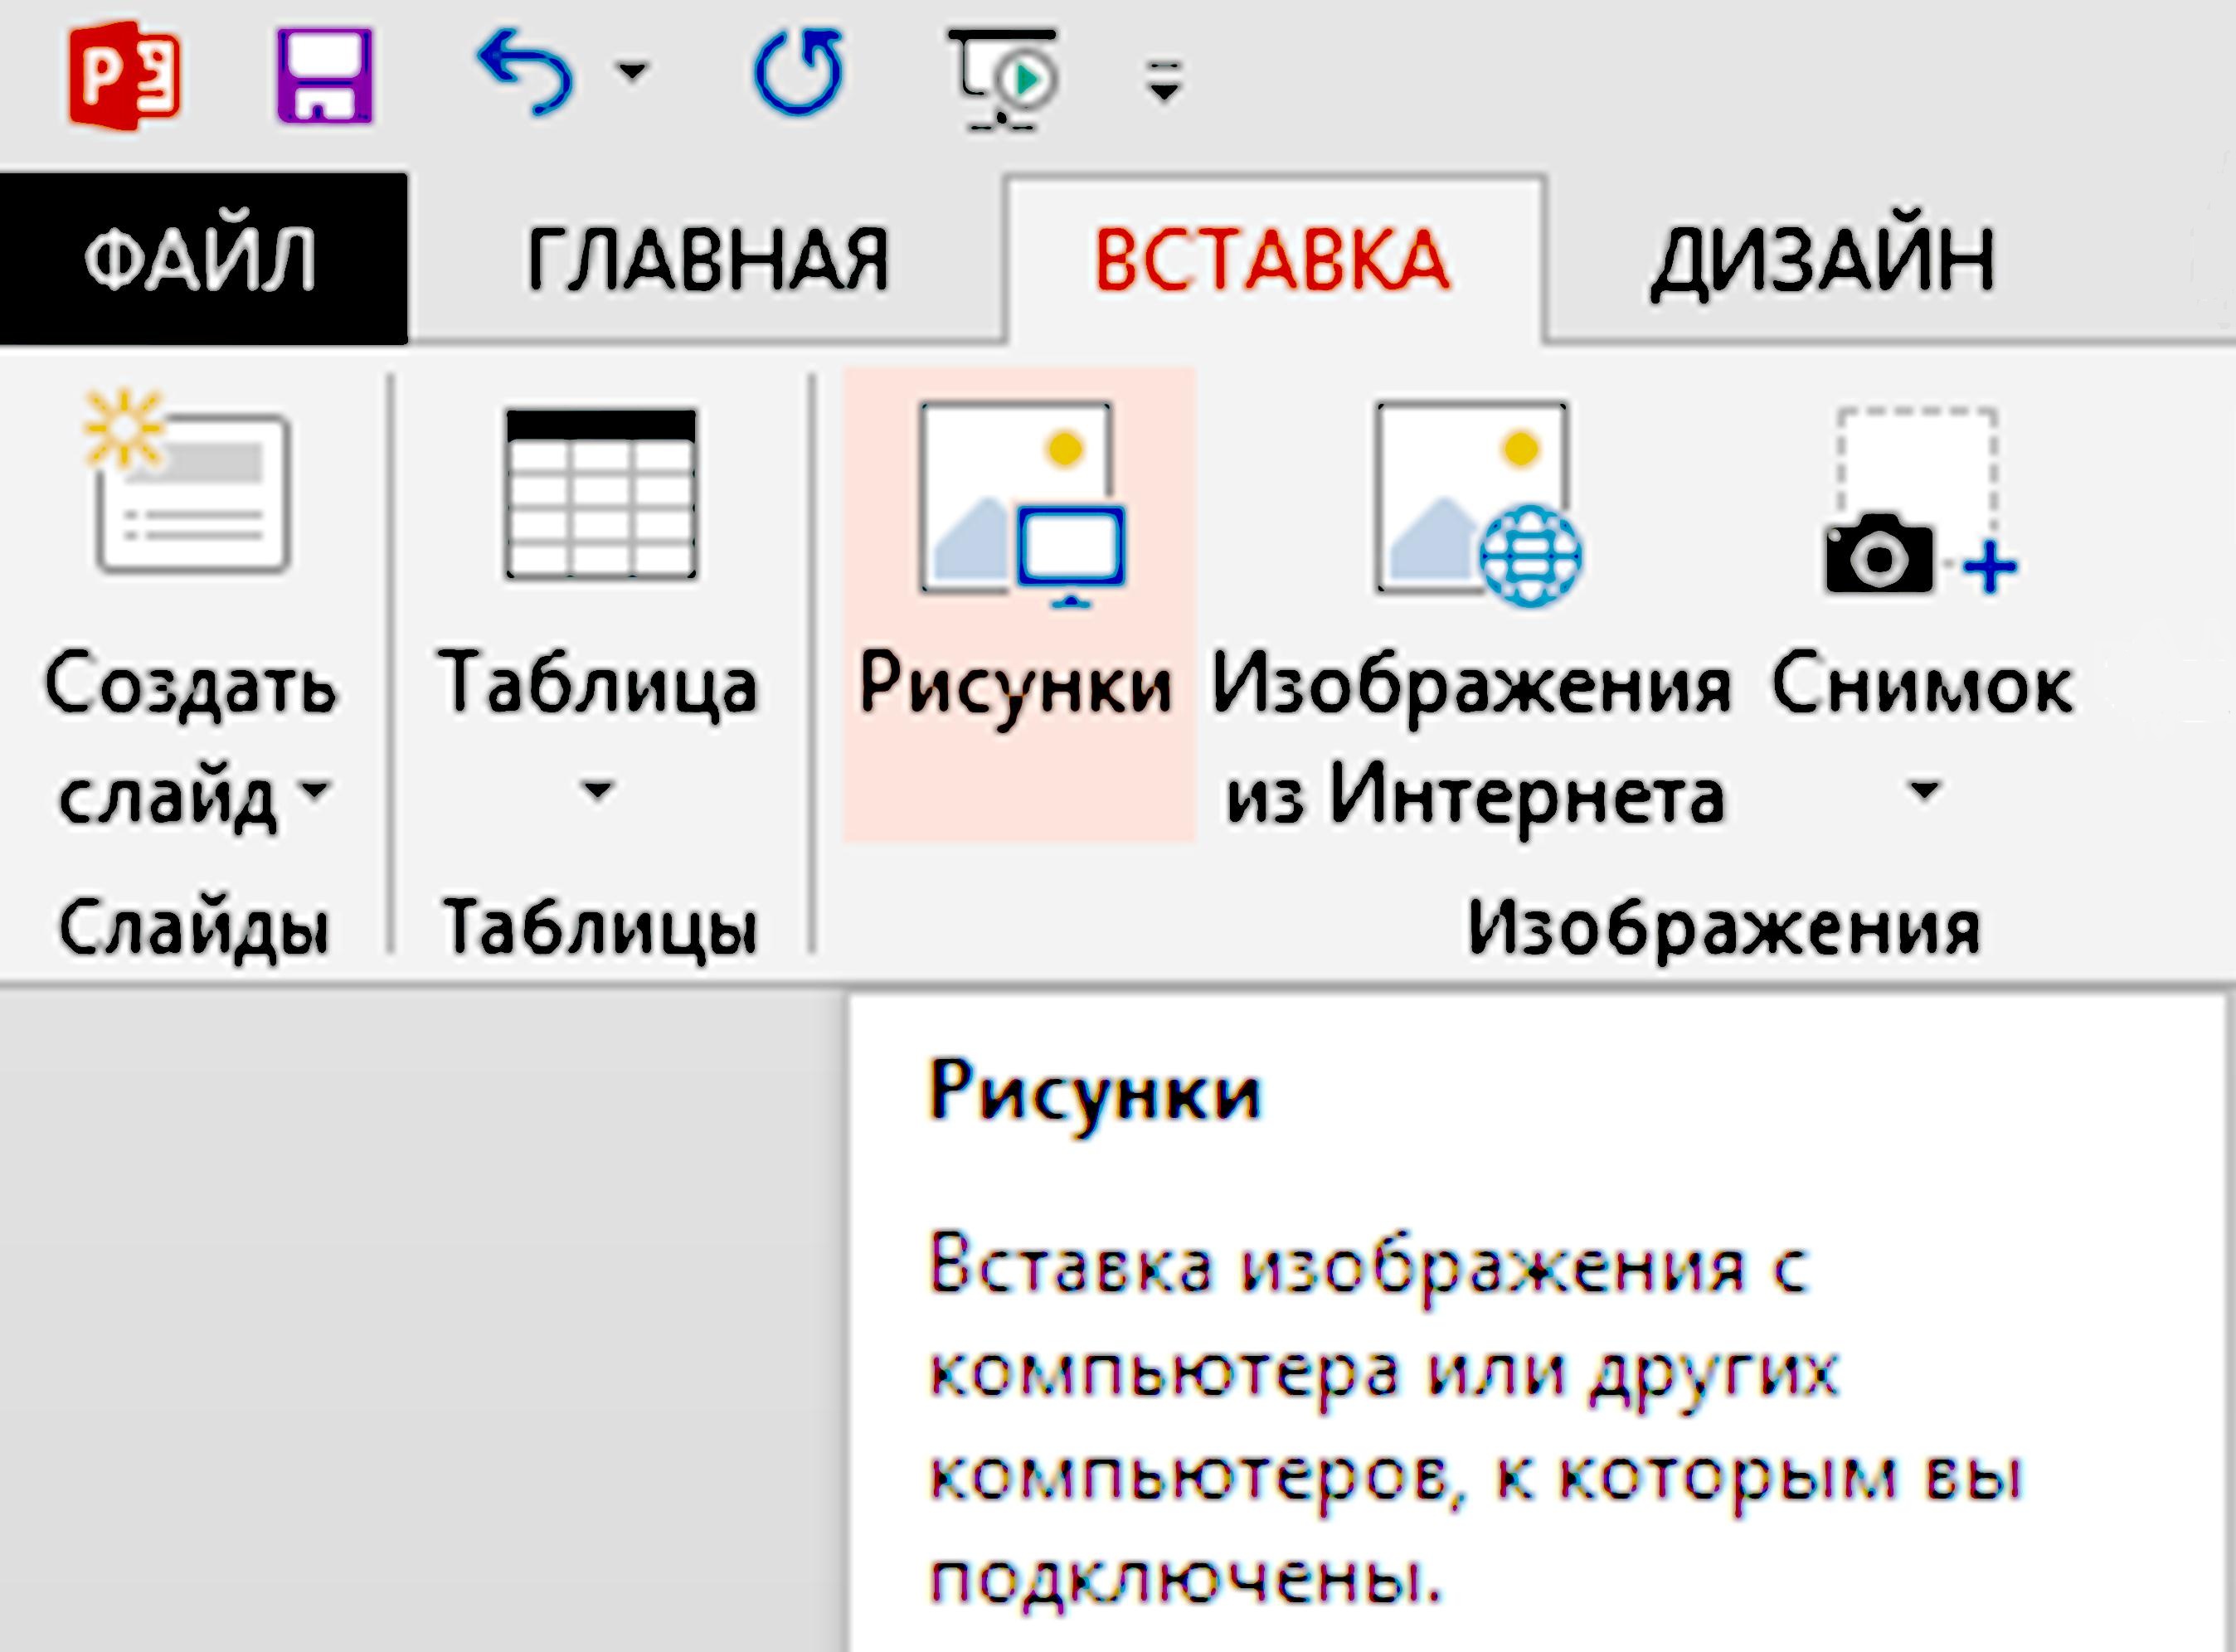This screenshot has height=1652, width=2236.
Task: Select the ВСТАВКА tab
Action: (1273, 259)
